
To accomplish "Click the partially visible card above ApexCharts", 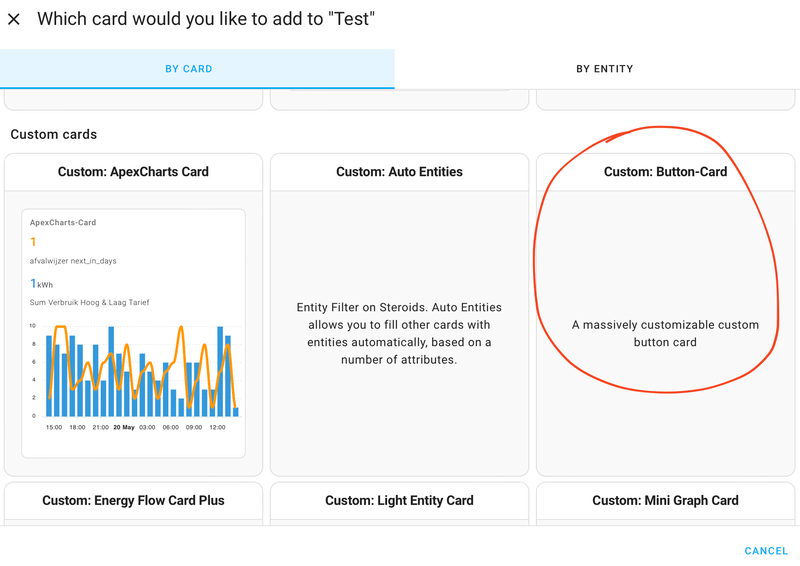I will tap(133, 99).
